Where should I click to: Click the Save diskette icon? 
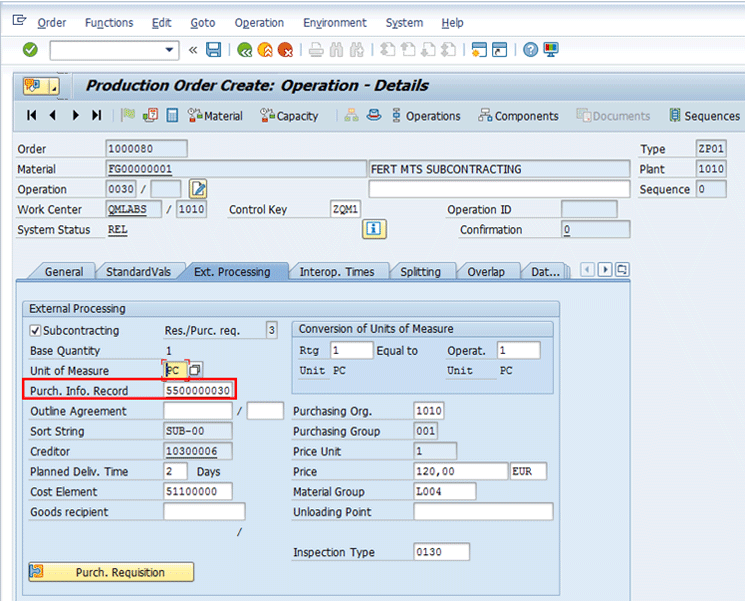[x=213, y=50]
